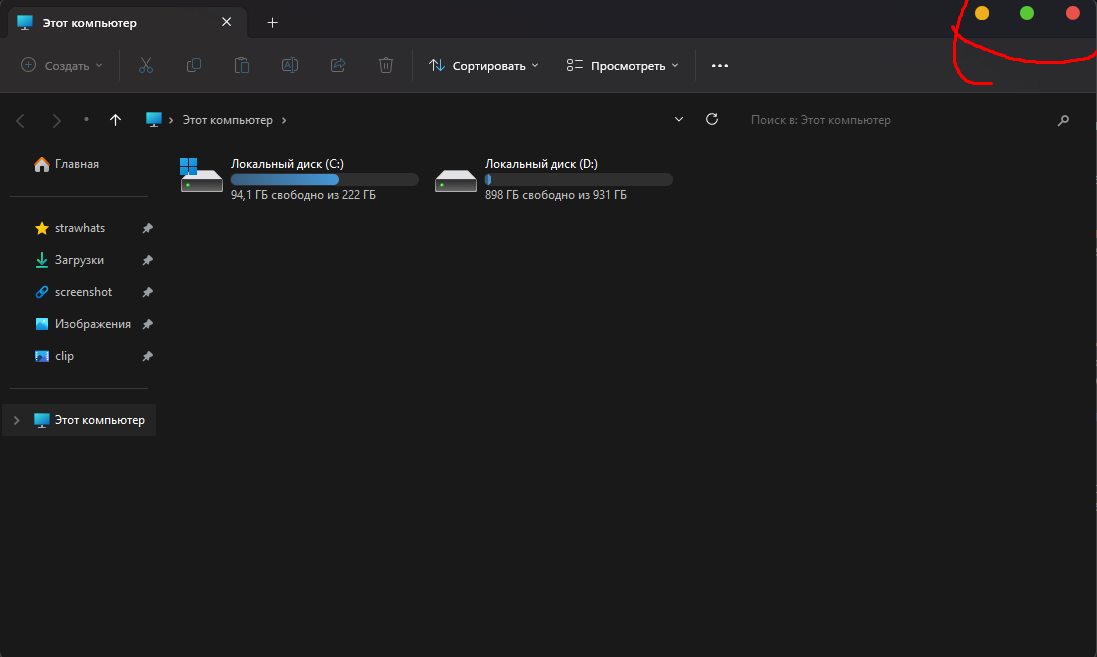Unpin Загрузки using its pin icon

point(148,260)
